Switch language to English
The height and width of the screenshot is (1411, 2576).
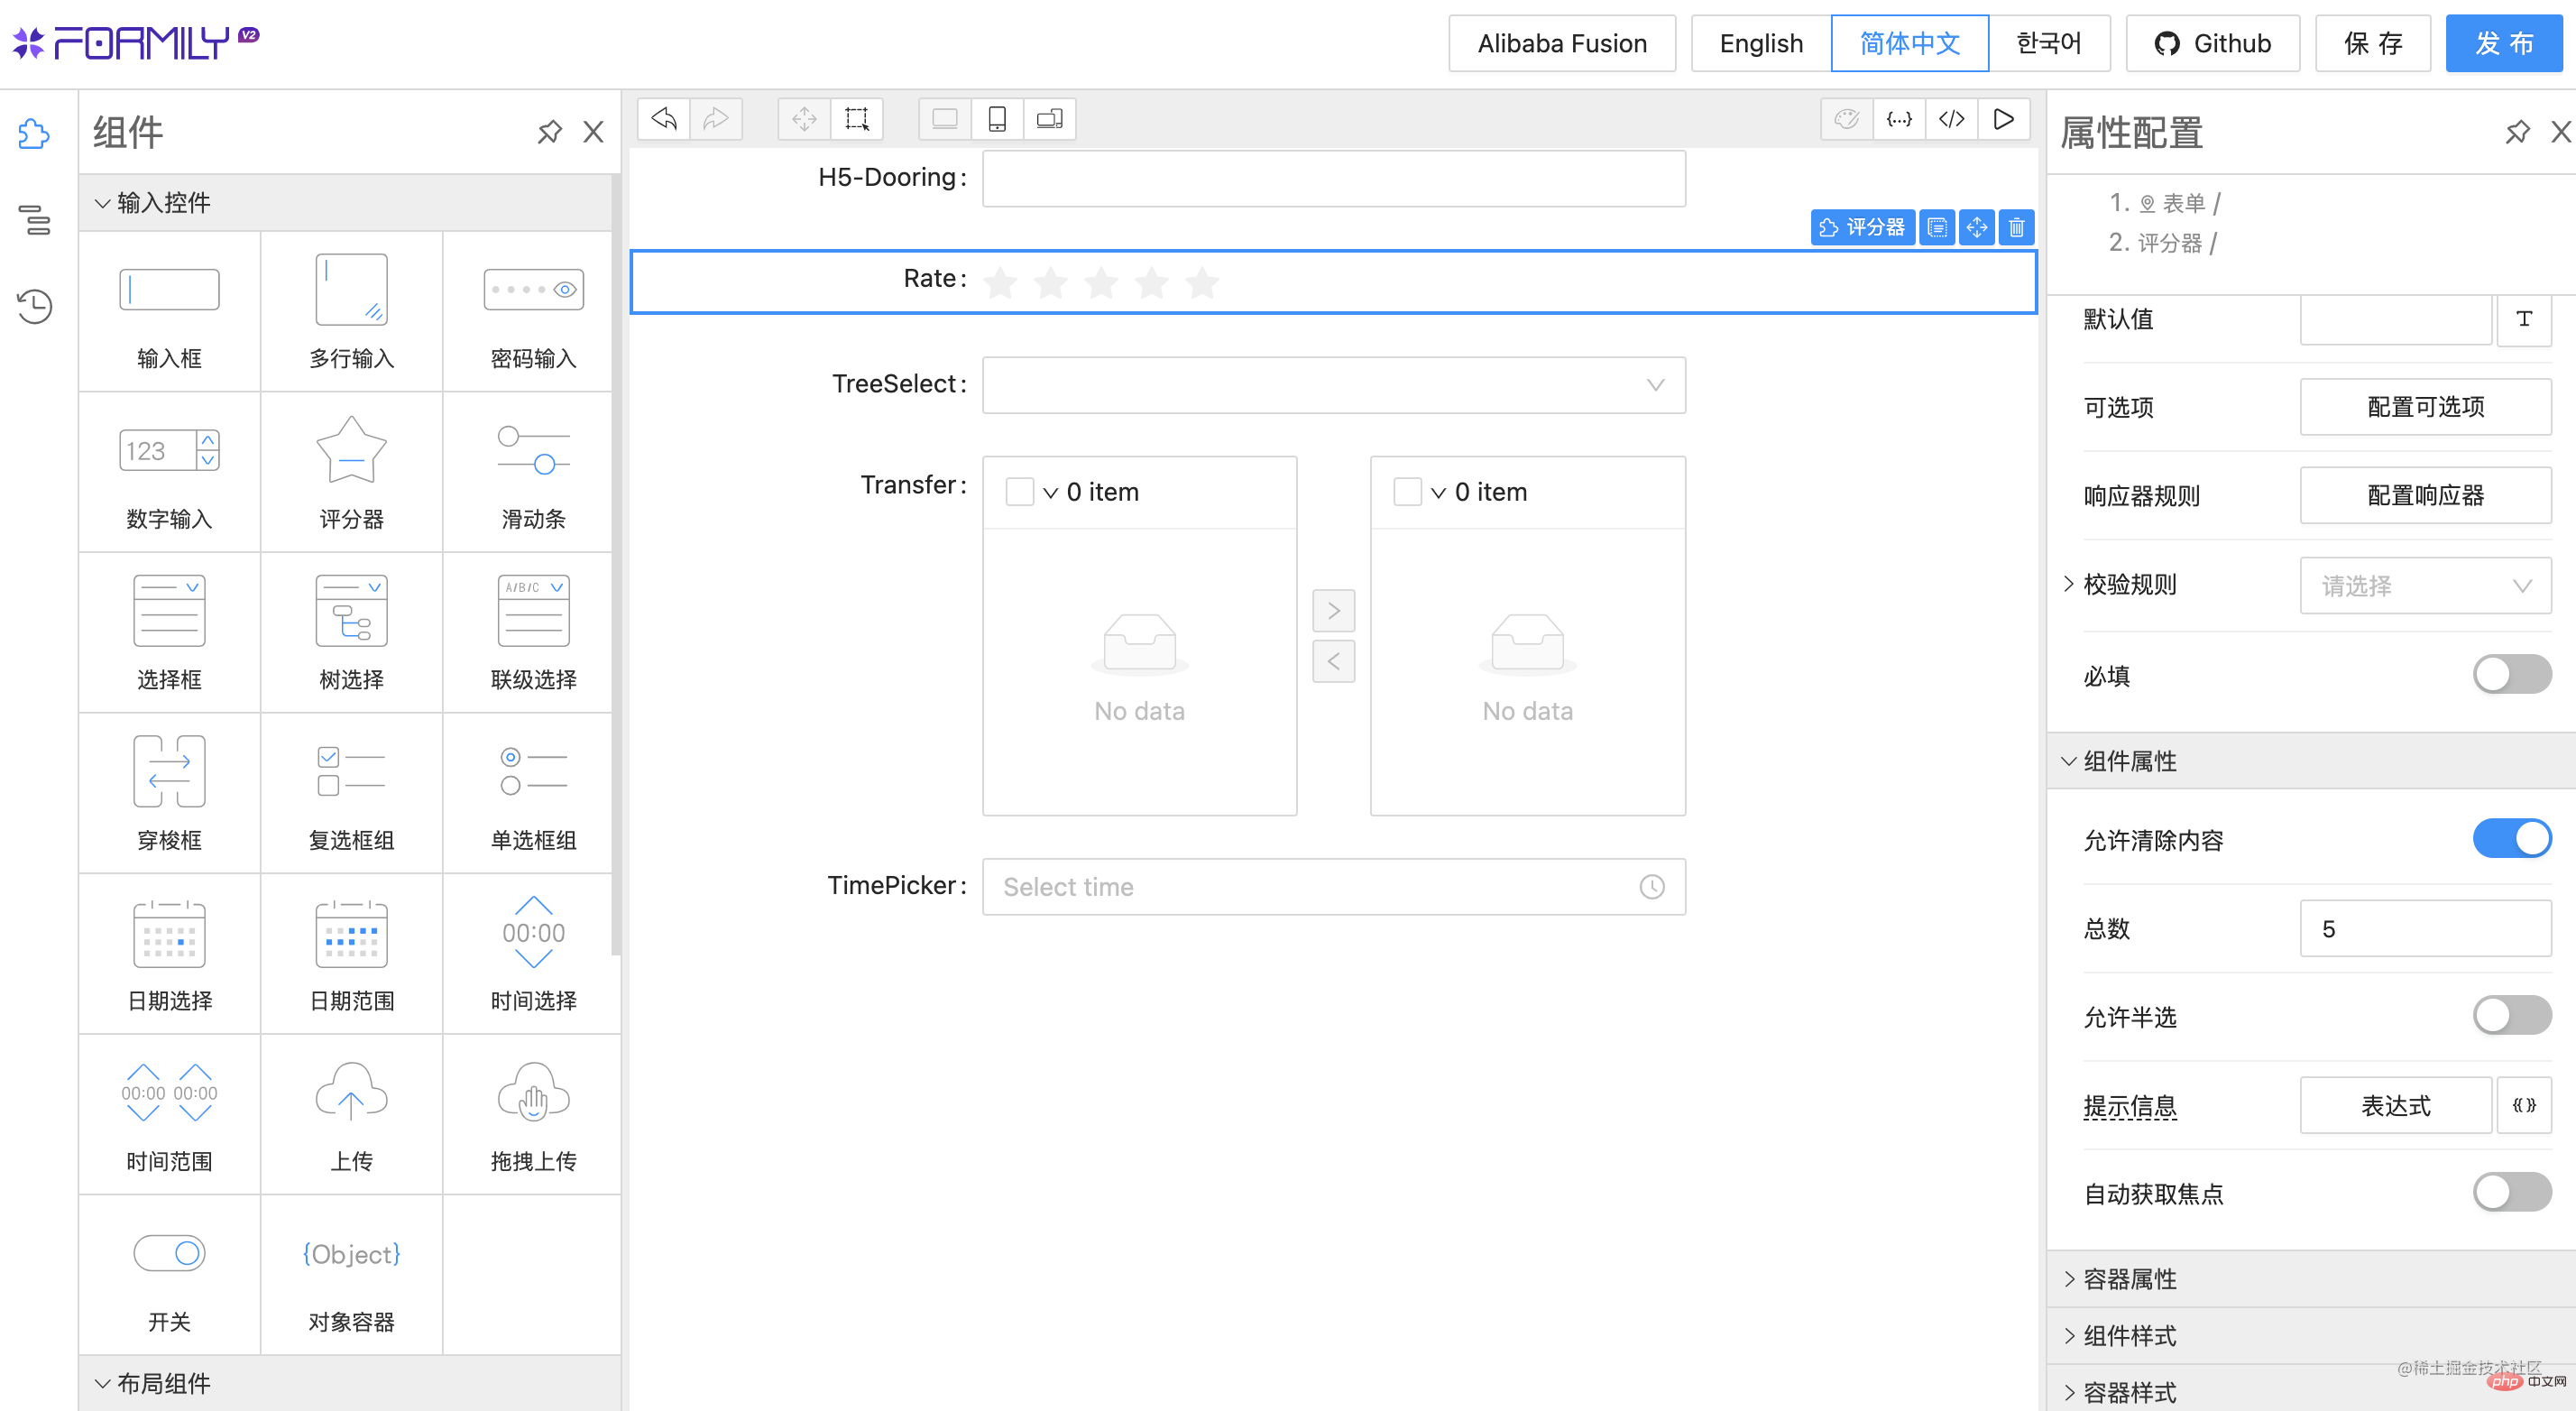(1761, 43)
